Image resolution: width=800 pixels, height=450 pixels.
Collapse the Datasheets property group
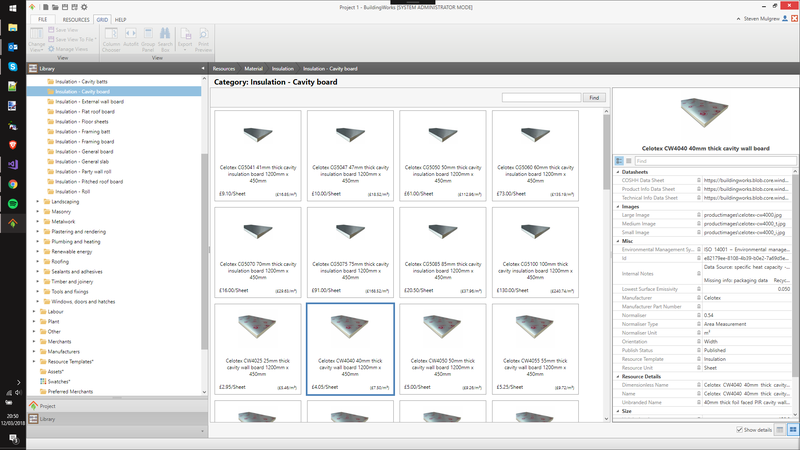click(x=618, y=172)
